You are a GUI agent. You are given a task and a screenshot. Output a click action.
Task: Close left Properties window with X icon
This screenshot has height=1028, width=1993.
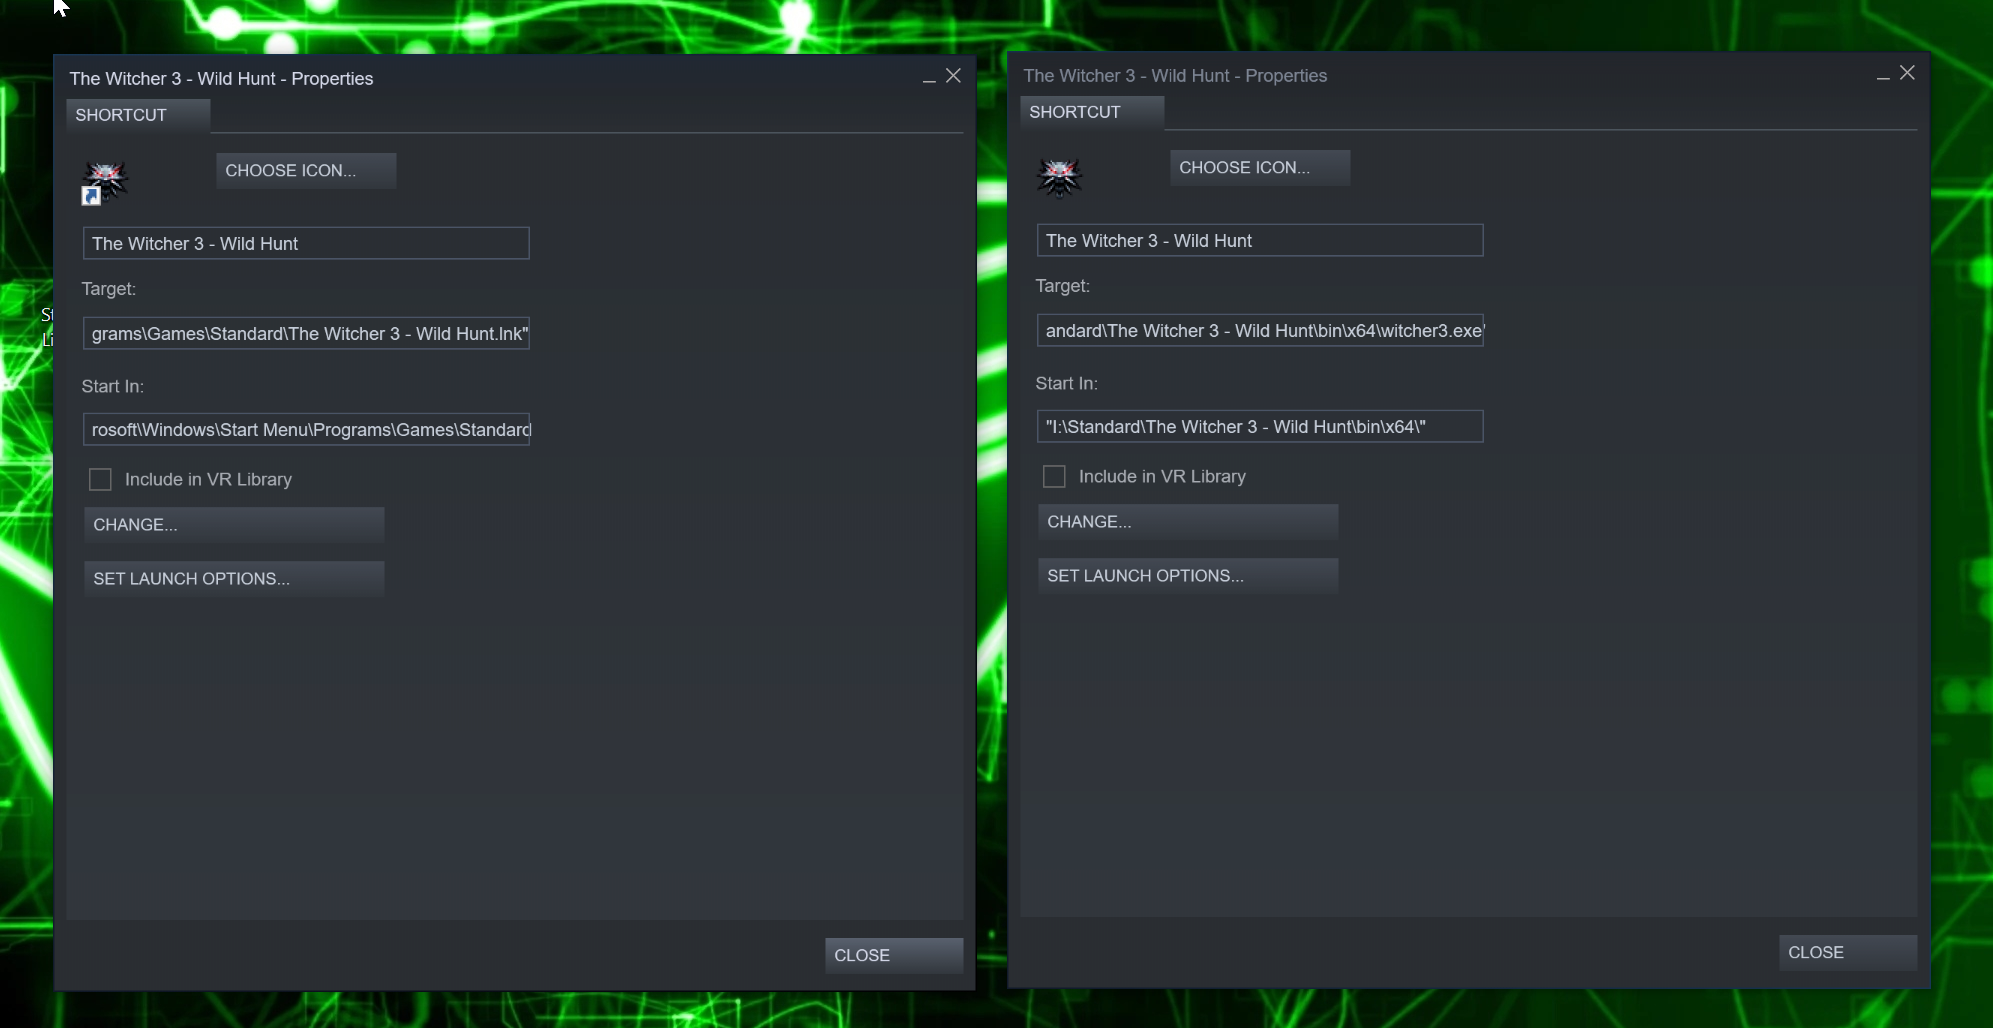tap(953, 76)
